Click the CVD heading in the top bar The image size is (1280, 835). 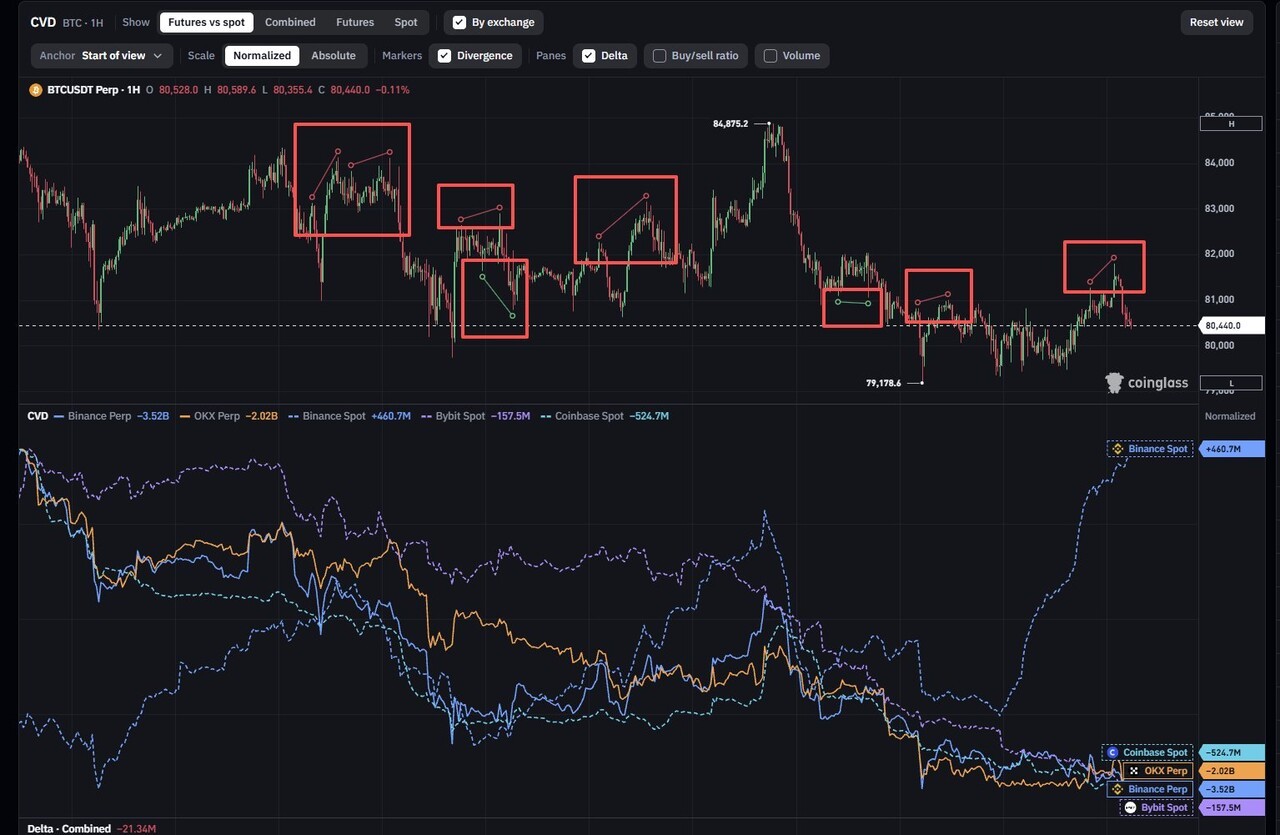[42, 22]
